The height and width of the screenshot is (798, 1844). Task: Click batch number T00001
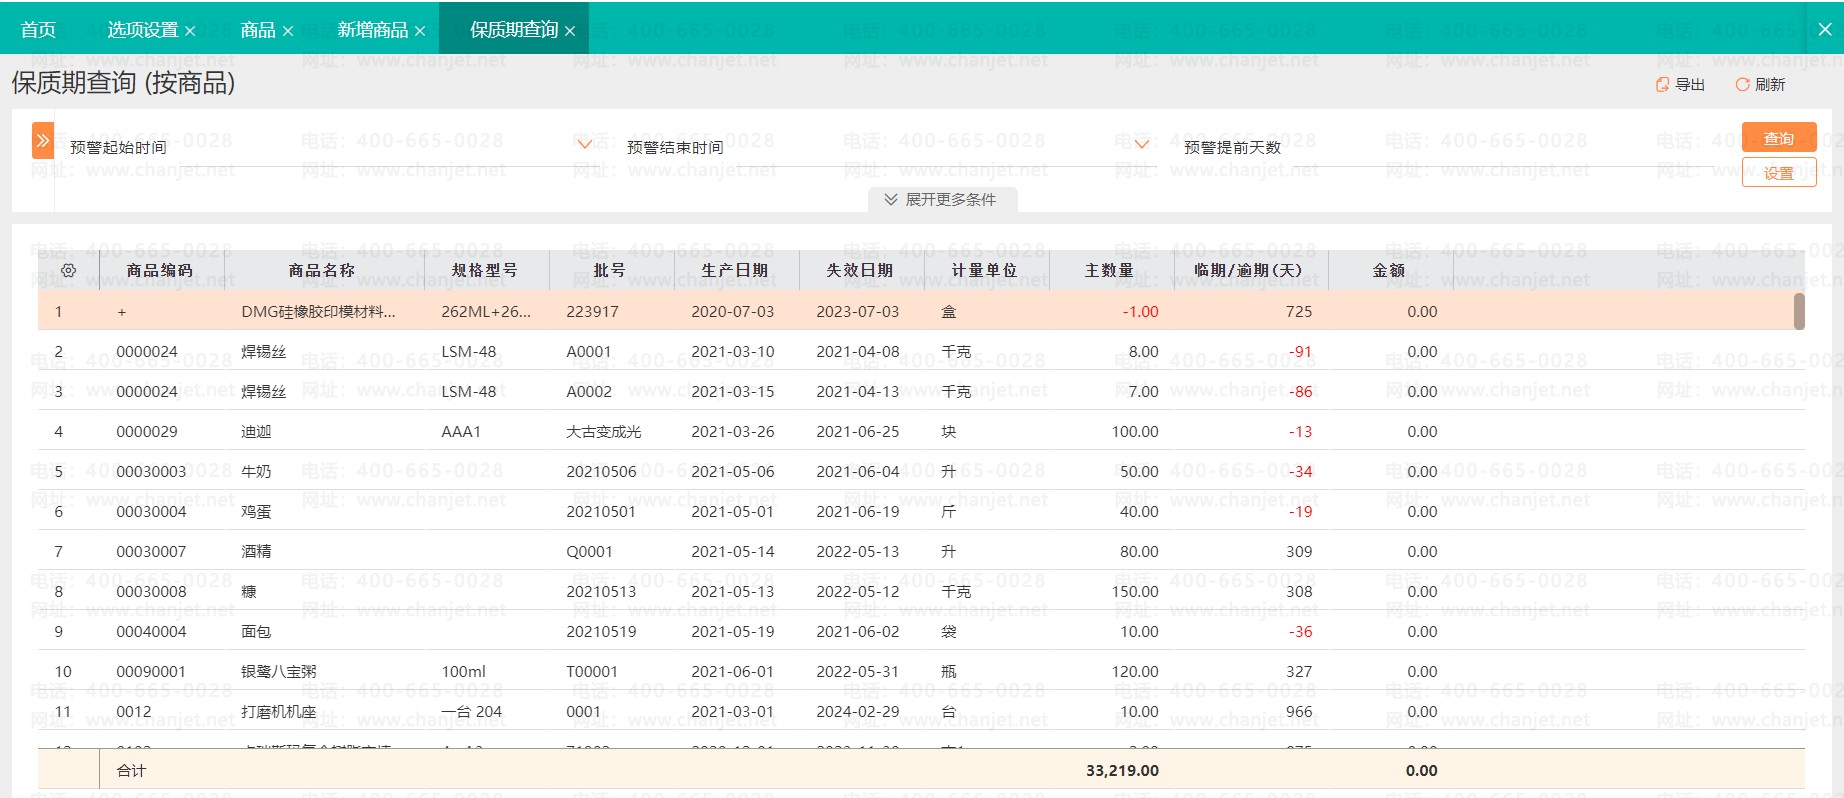(592, 672)
